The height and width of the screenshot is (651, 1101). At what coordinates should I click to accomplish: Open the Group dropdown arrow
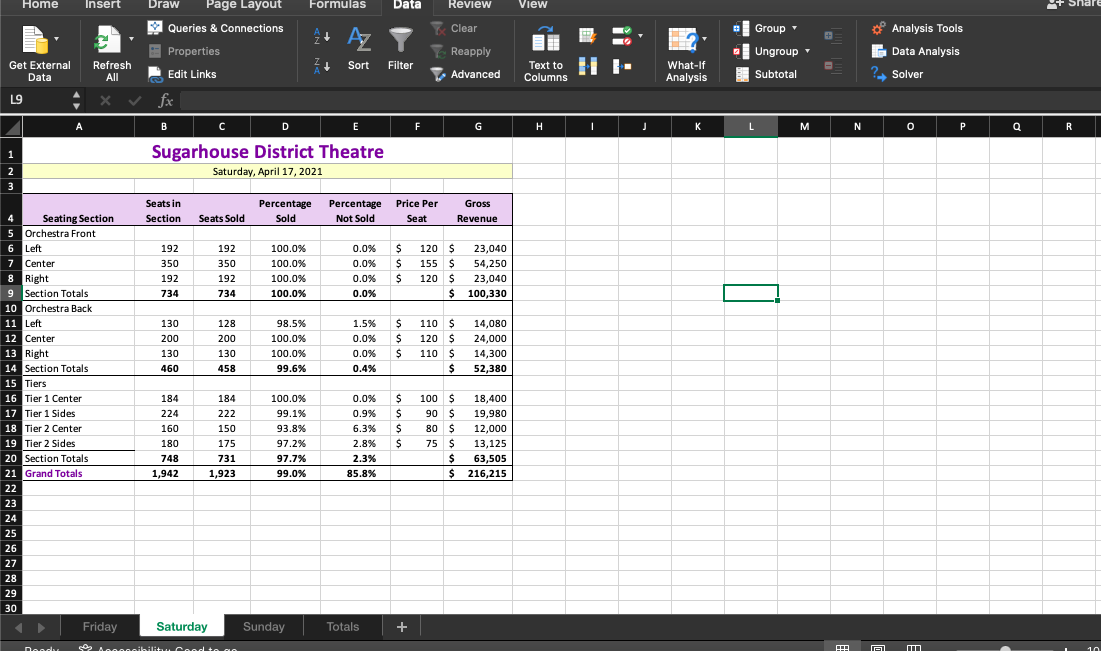(x=795, y=28)
